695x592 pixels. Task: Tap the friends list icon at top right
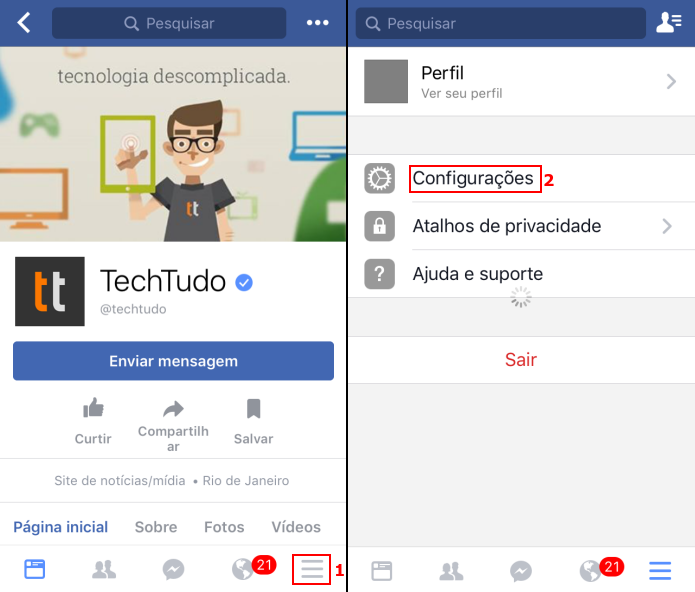click(x=668, y=23)
